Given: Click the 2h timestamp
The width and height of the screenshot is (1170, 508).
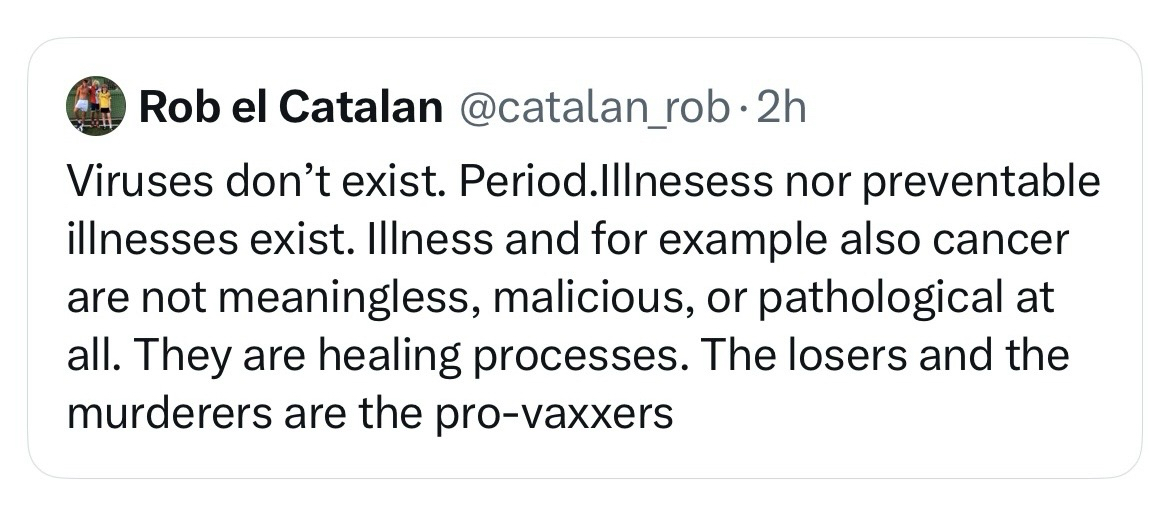Looking at the screenshot, I should (x=781, y=107).
